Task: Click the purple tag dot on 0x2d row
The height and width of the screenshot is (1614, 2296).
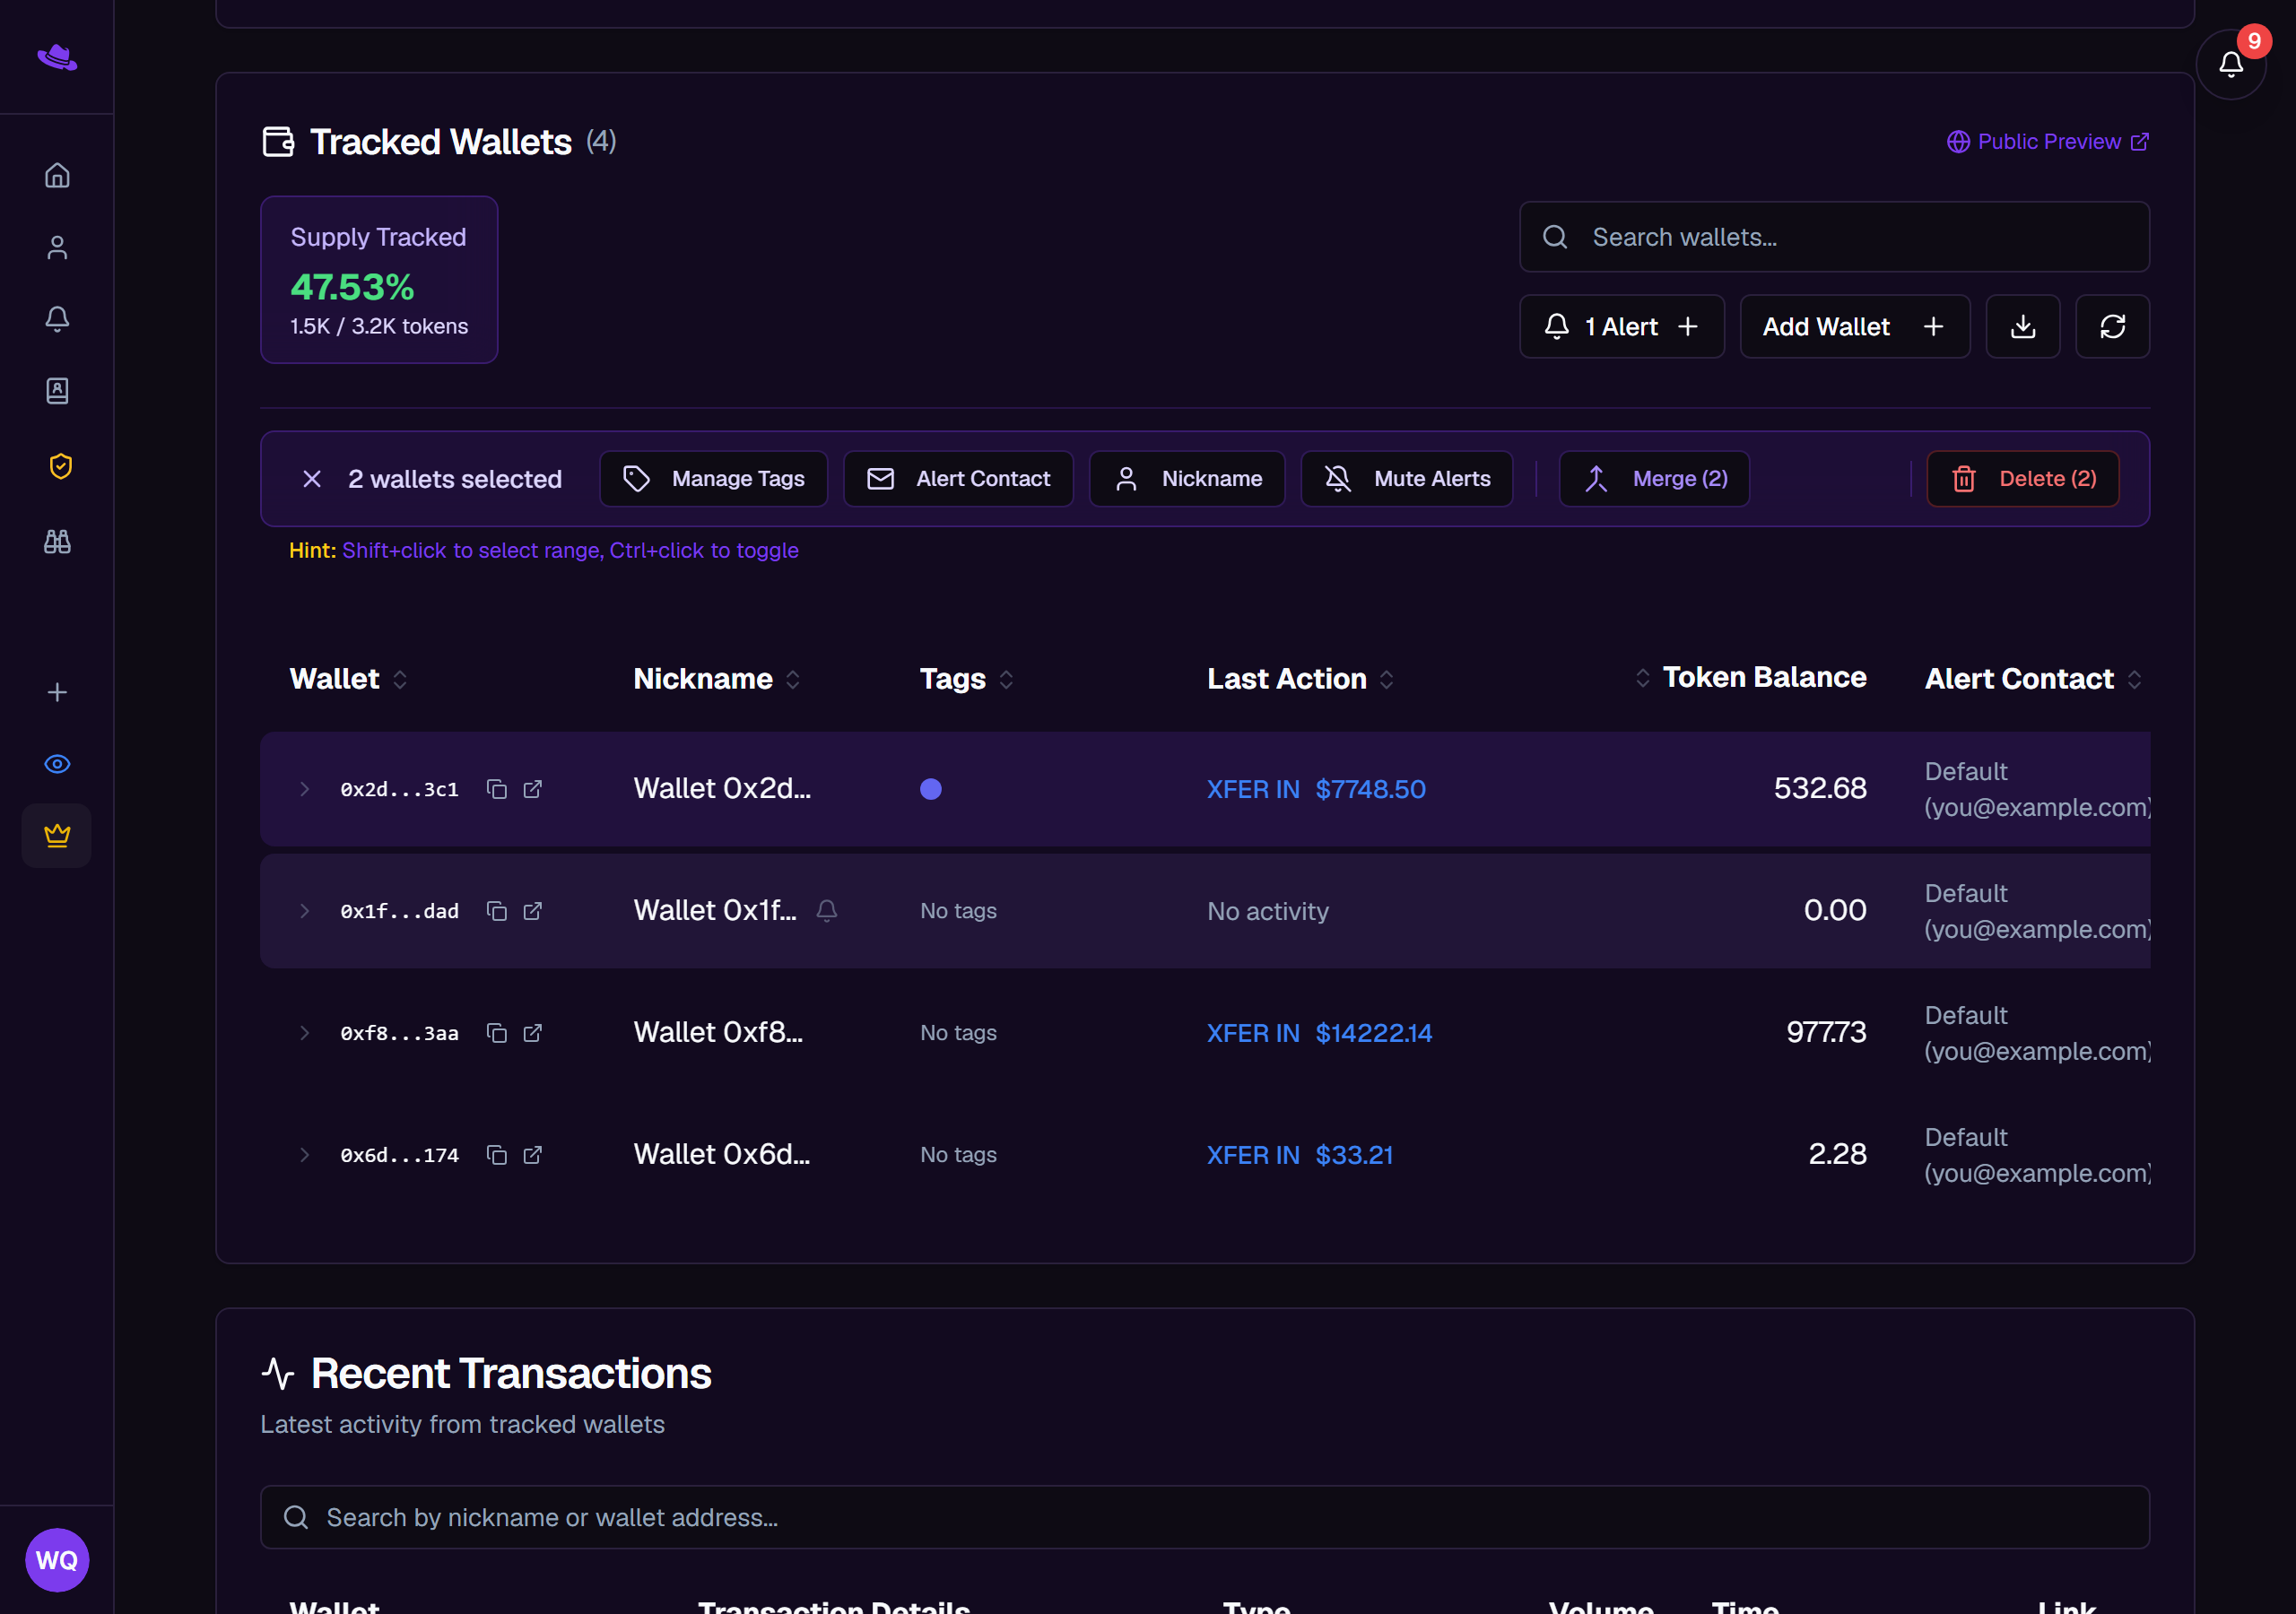Action: tap(931, 789)
